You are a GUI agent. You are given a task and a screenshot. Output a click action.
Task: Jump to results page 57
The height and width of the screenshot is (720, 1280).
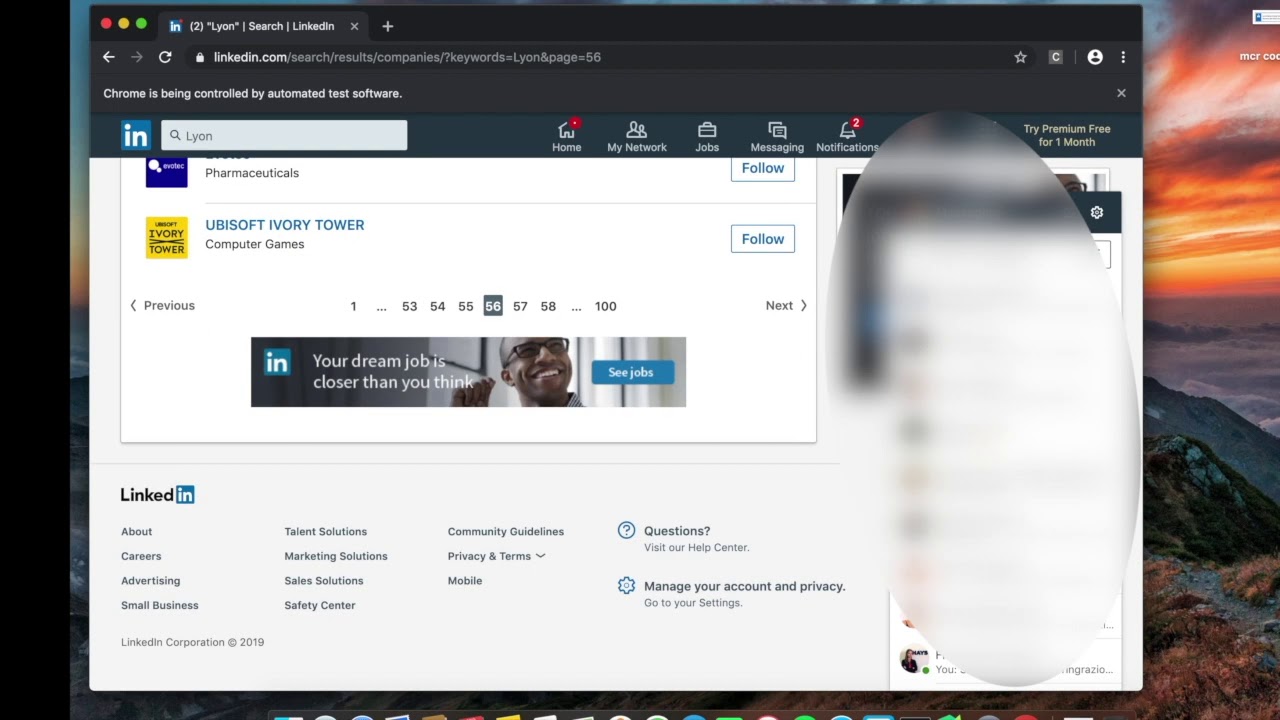click(520, 306)
